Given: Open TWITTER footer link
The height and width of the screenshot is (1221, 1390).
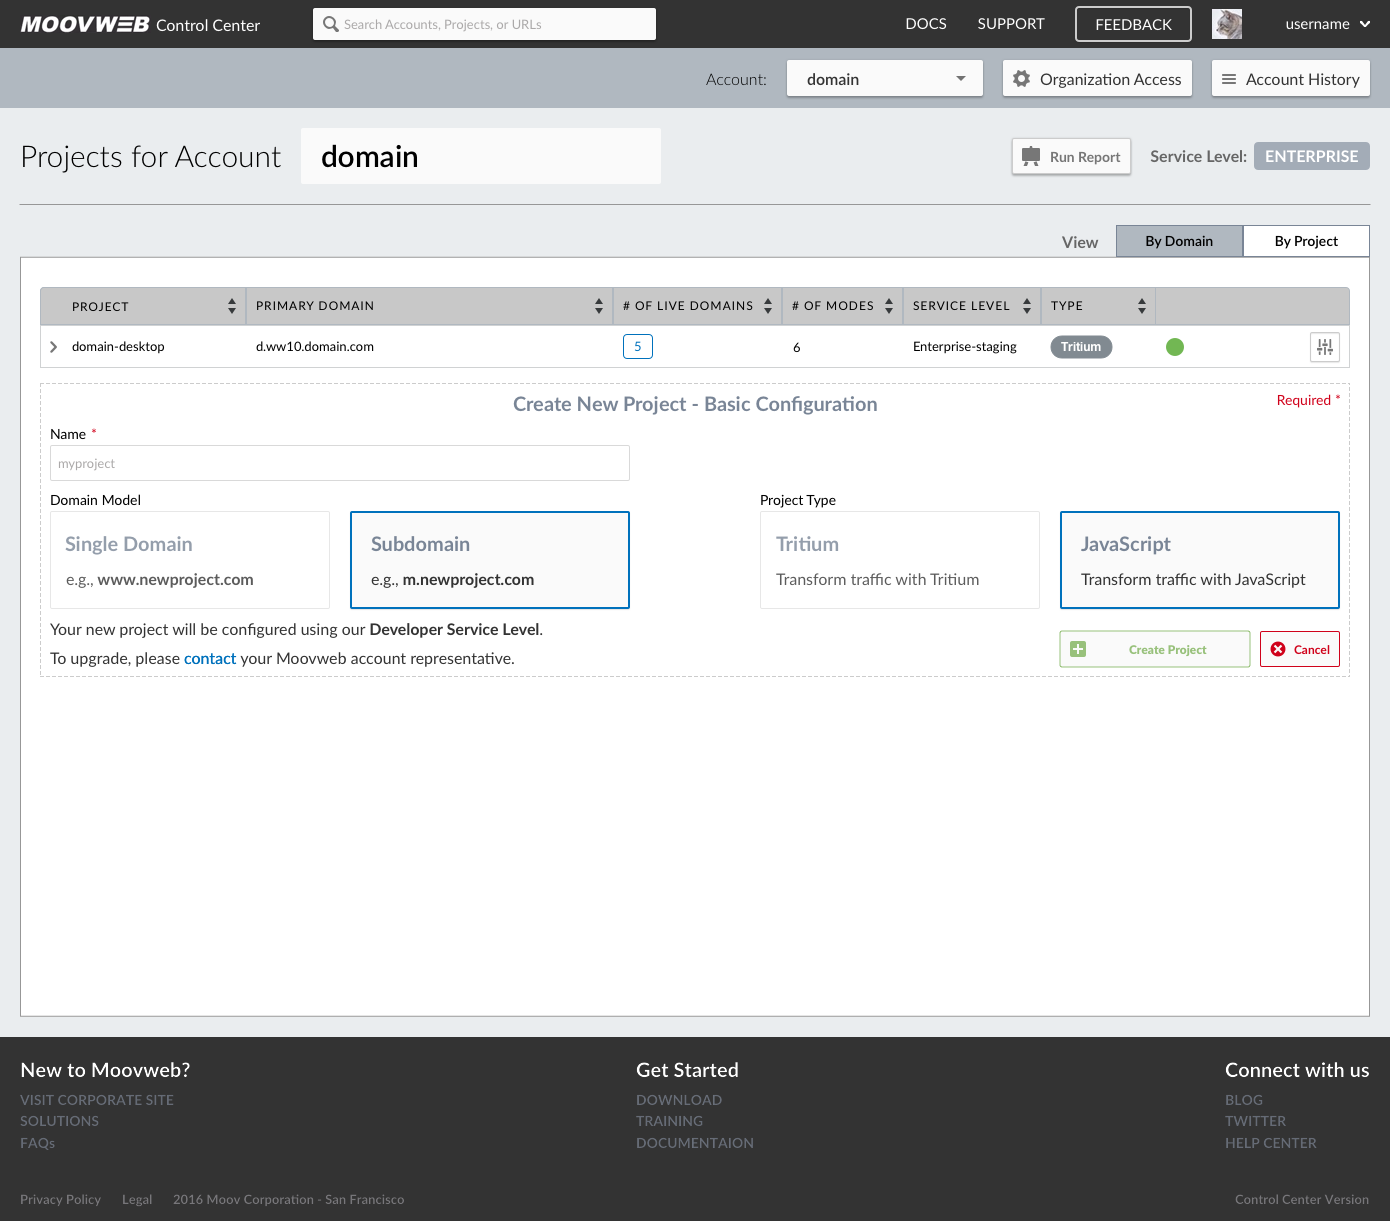Looking at the screenshot, I should (x=1256, y=1121).
